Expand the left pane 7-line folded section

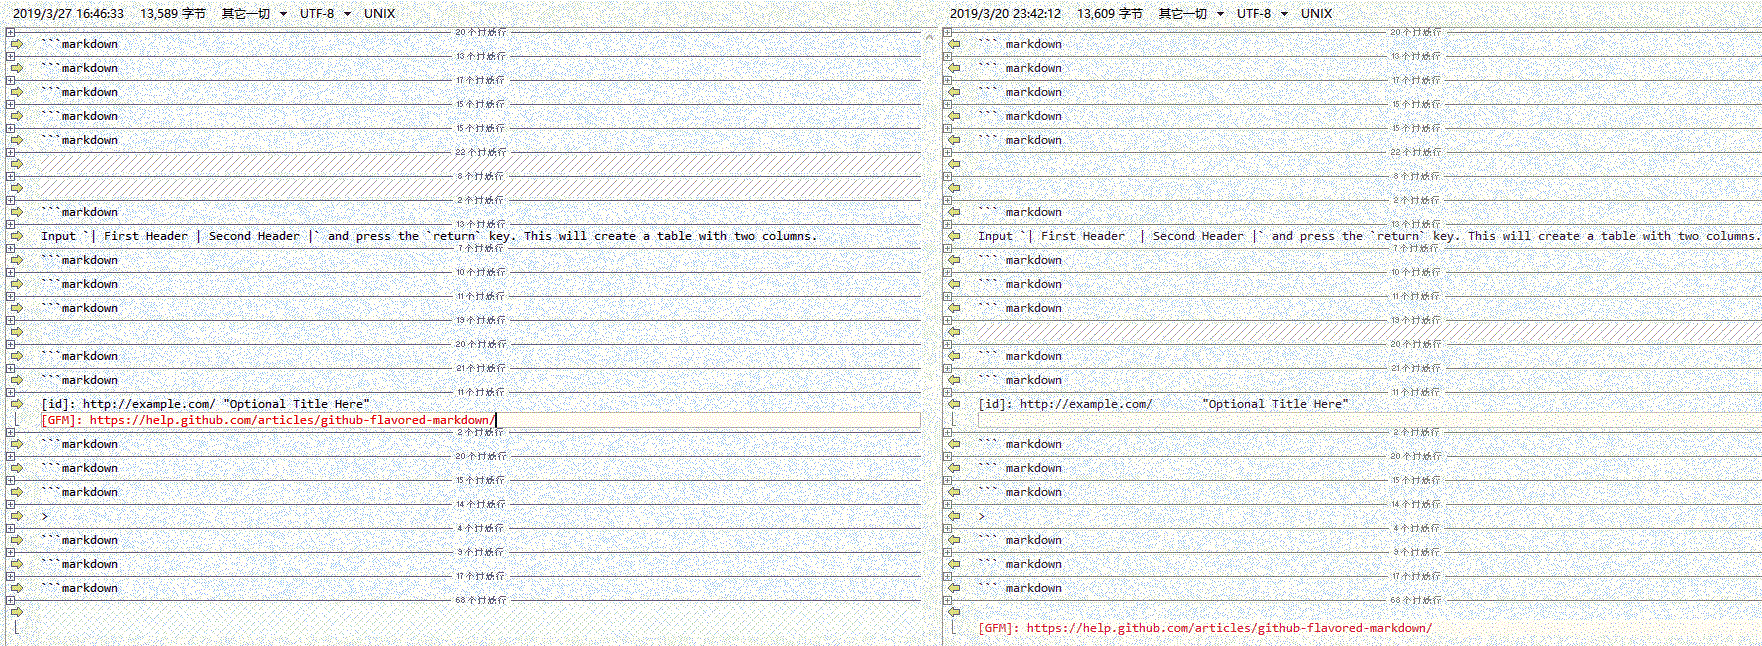(x=10, y=248)
